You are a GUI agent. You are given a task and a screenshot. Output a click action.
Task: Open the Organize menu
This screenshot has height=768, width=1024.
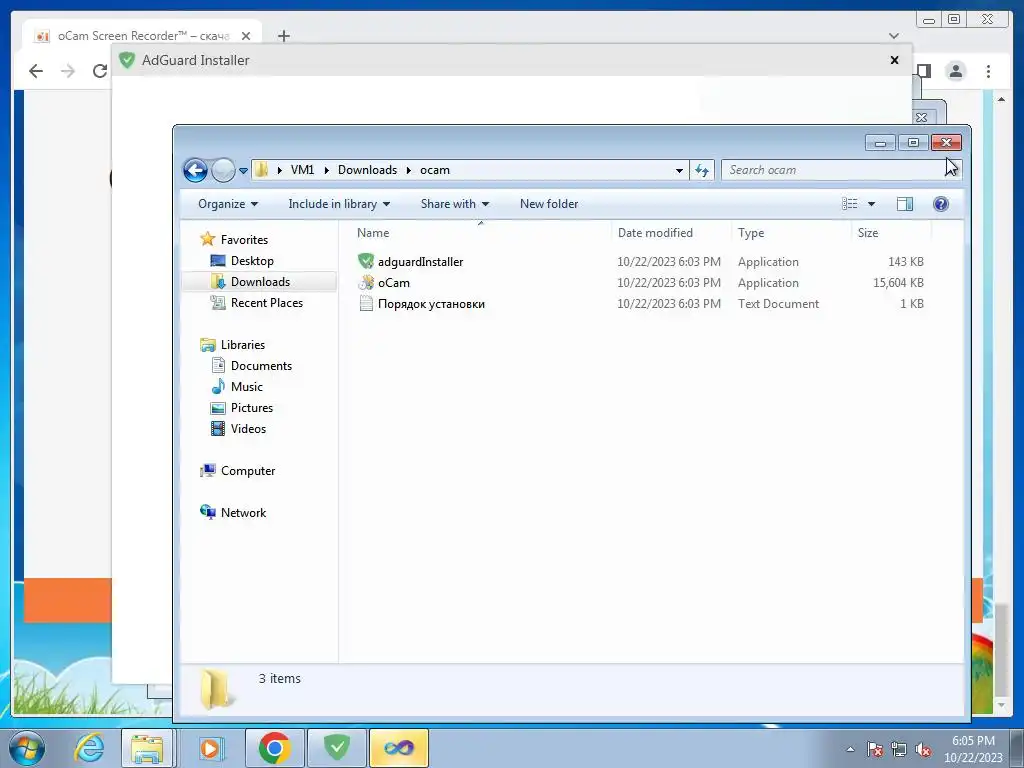click(228, 204)
